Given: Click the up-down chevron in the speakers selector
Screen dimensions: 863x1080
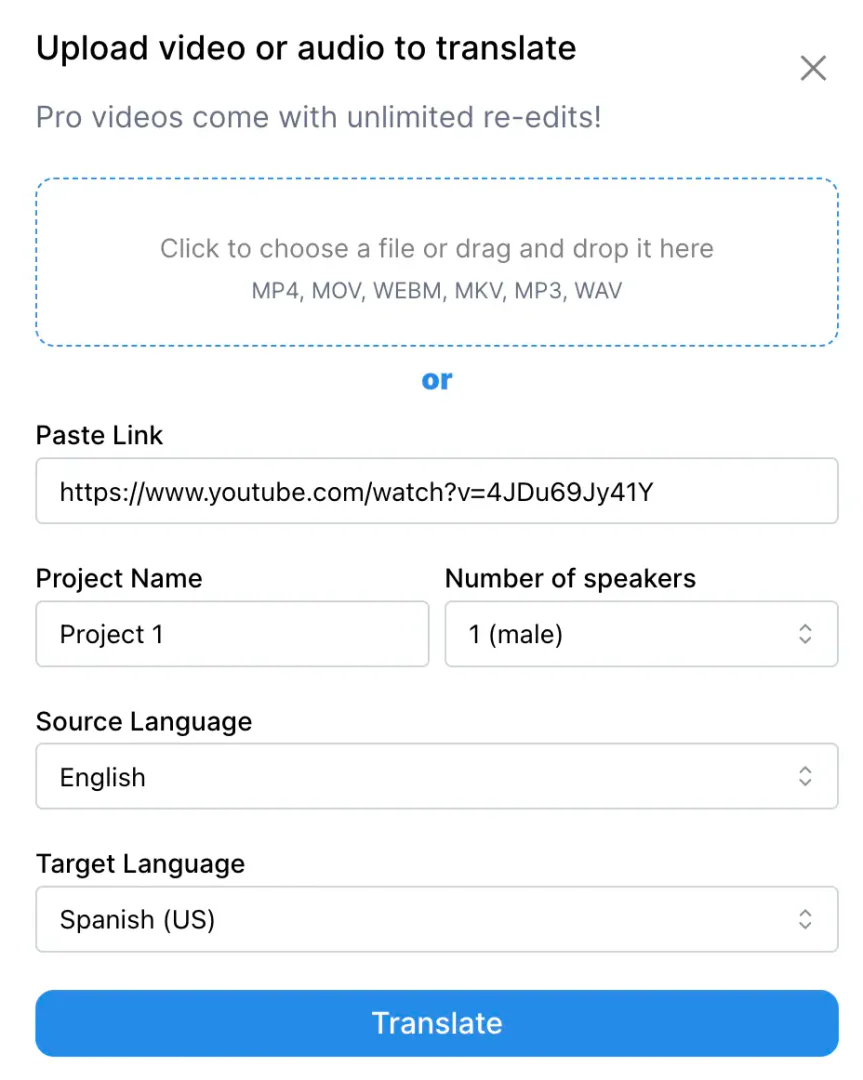Looking at the screenshot, I should click(x=805, y=634).
